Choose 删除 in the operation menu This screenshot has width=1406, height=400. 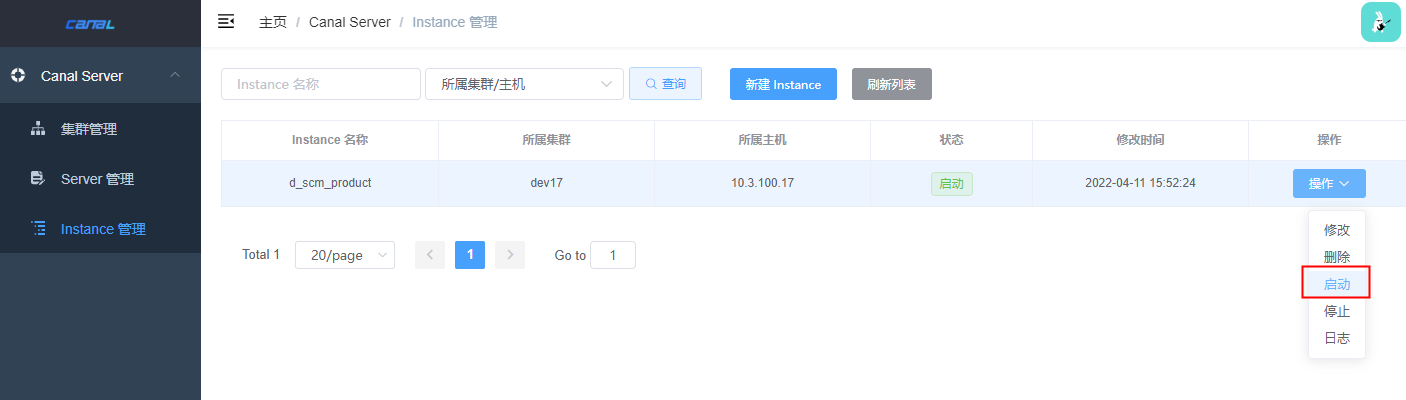[1336, 257]
